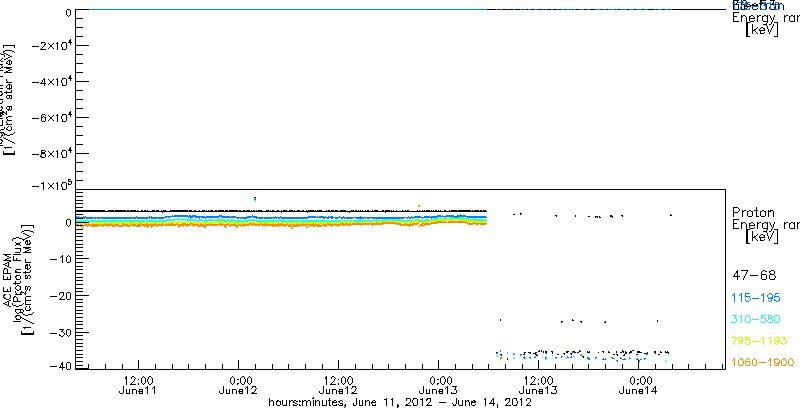Click the -30 tick label on proton flux axis
800x410 pixels.
point(60,332)
